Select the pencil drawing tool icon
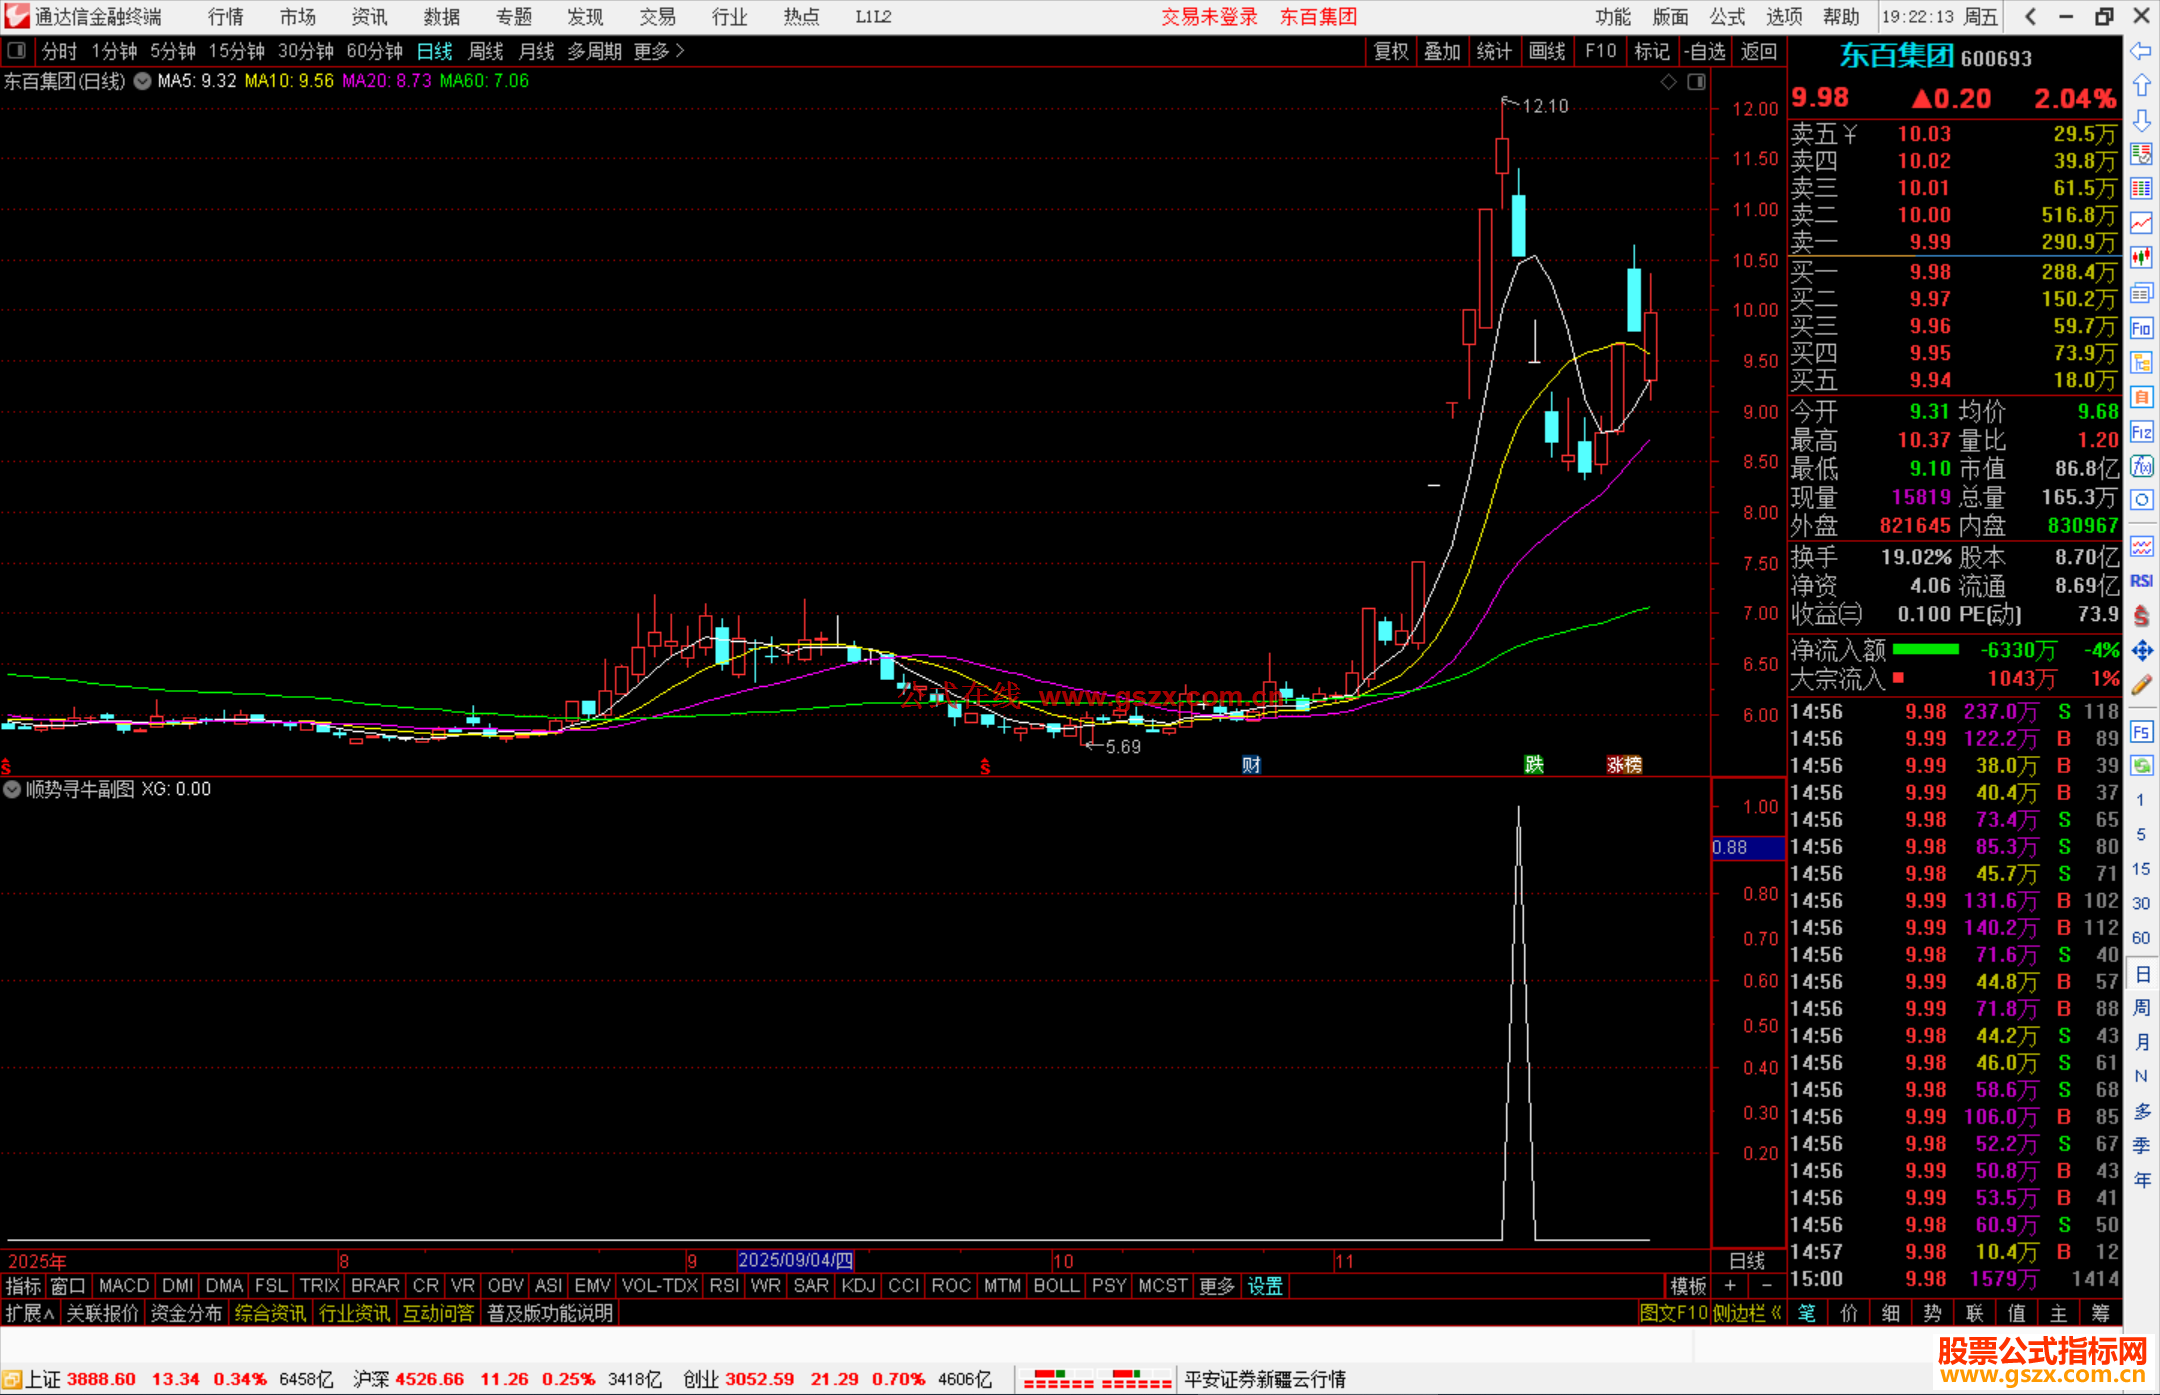This screenshot has height=1395, width=2160. [x=2141, y=686]
